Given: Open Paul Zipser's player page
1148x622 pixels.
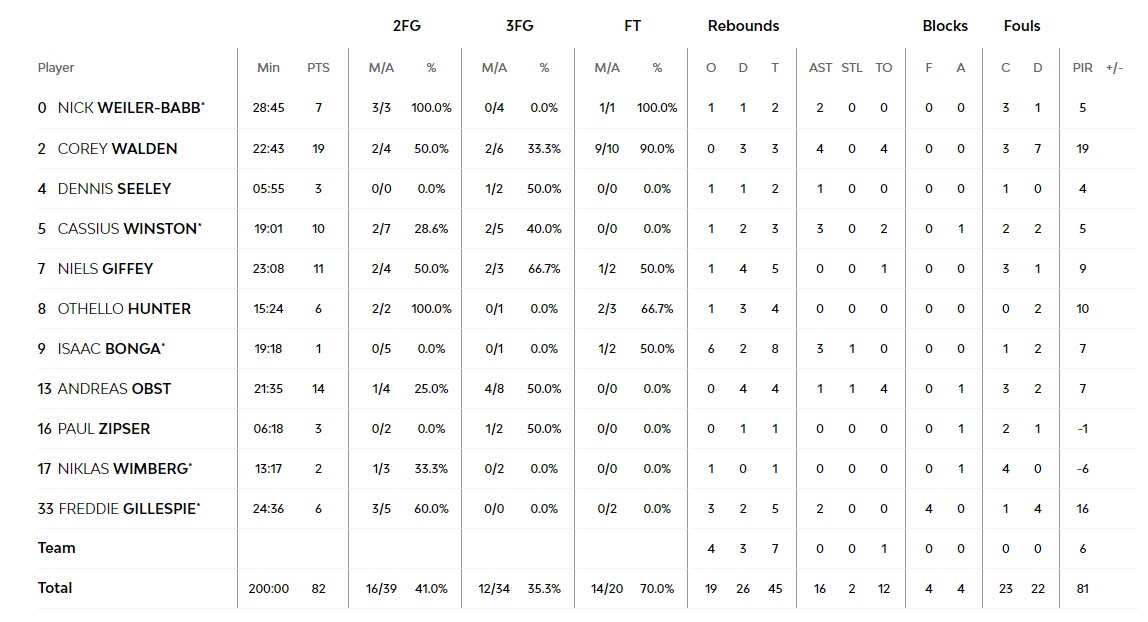Looking at the screenshot, I should 103,428.
